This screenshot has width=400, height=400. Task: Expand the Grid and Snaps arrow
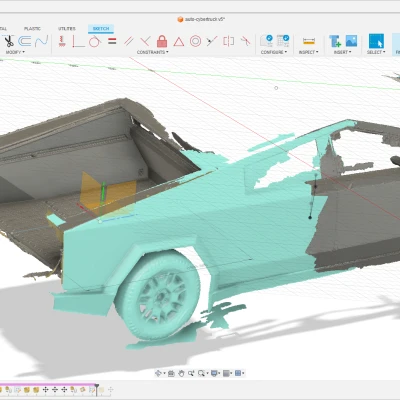(231, 373)
